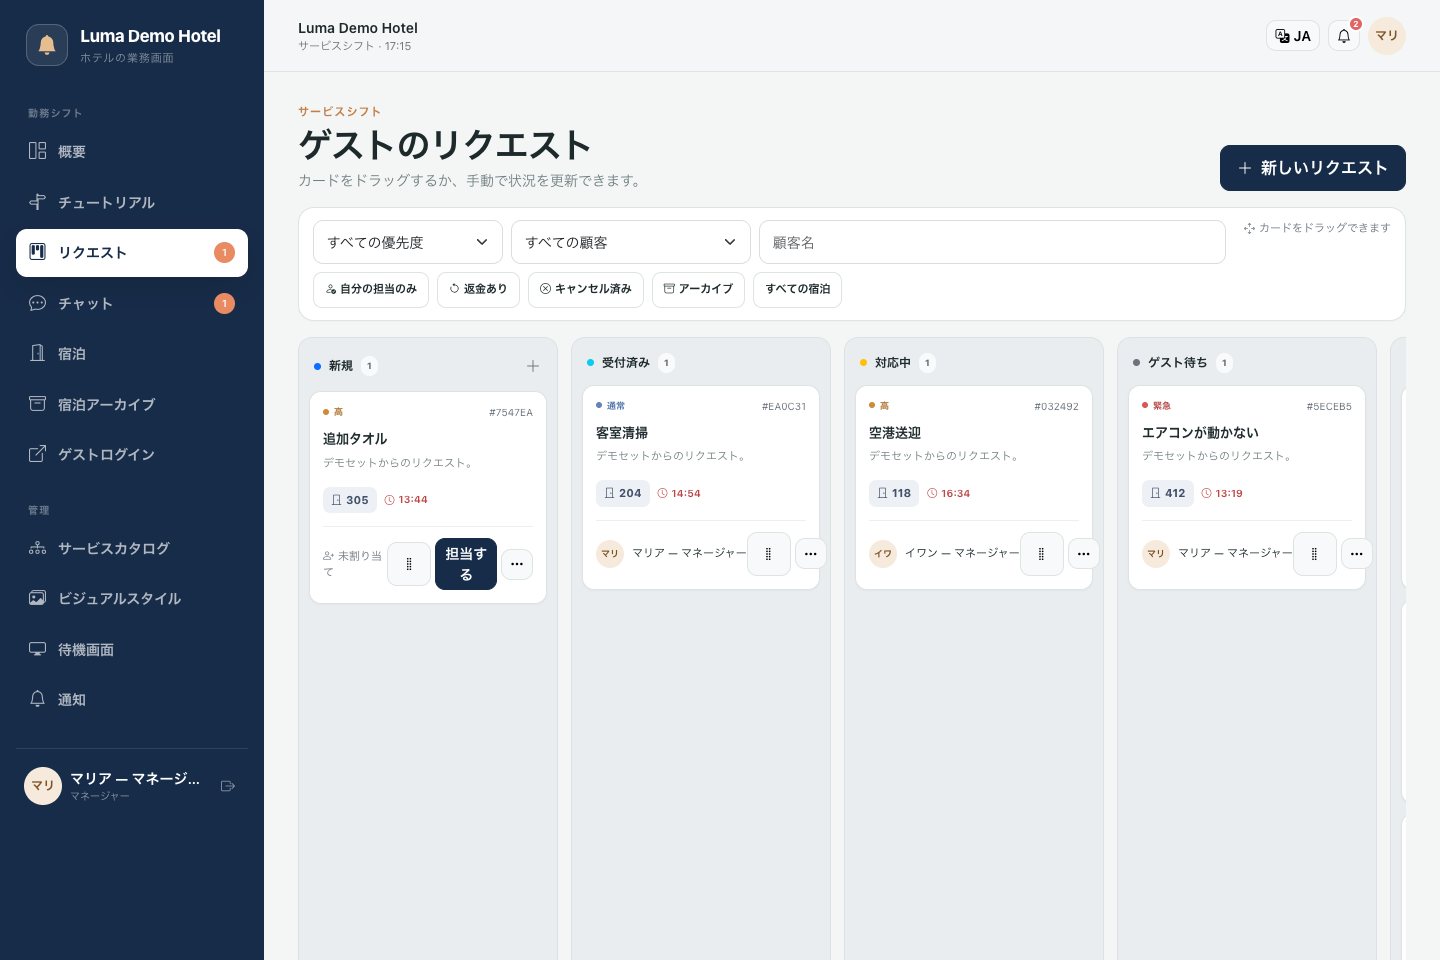Switch language with the JA button
Screen dimensions: 1440x960
coord(1293,36)
